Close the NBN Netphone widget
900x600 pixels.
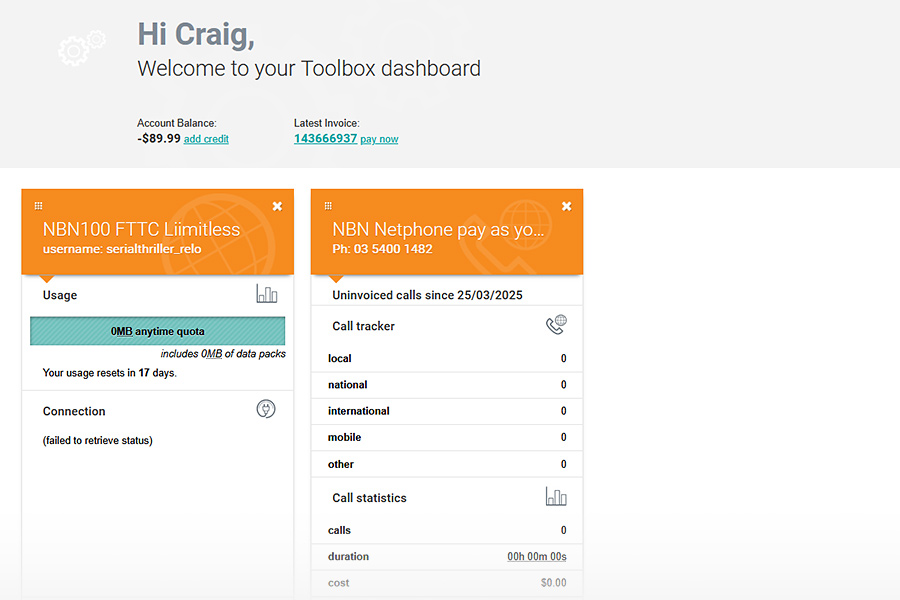point(567,206)
